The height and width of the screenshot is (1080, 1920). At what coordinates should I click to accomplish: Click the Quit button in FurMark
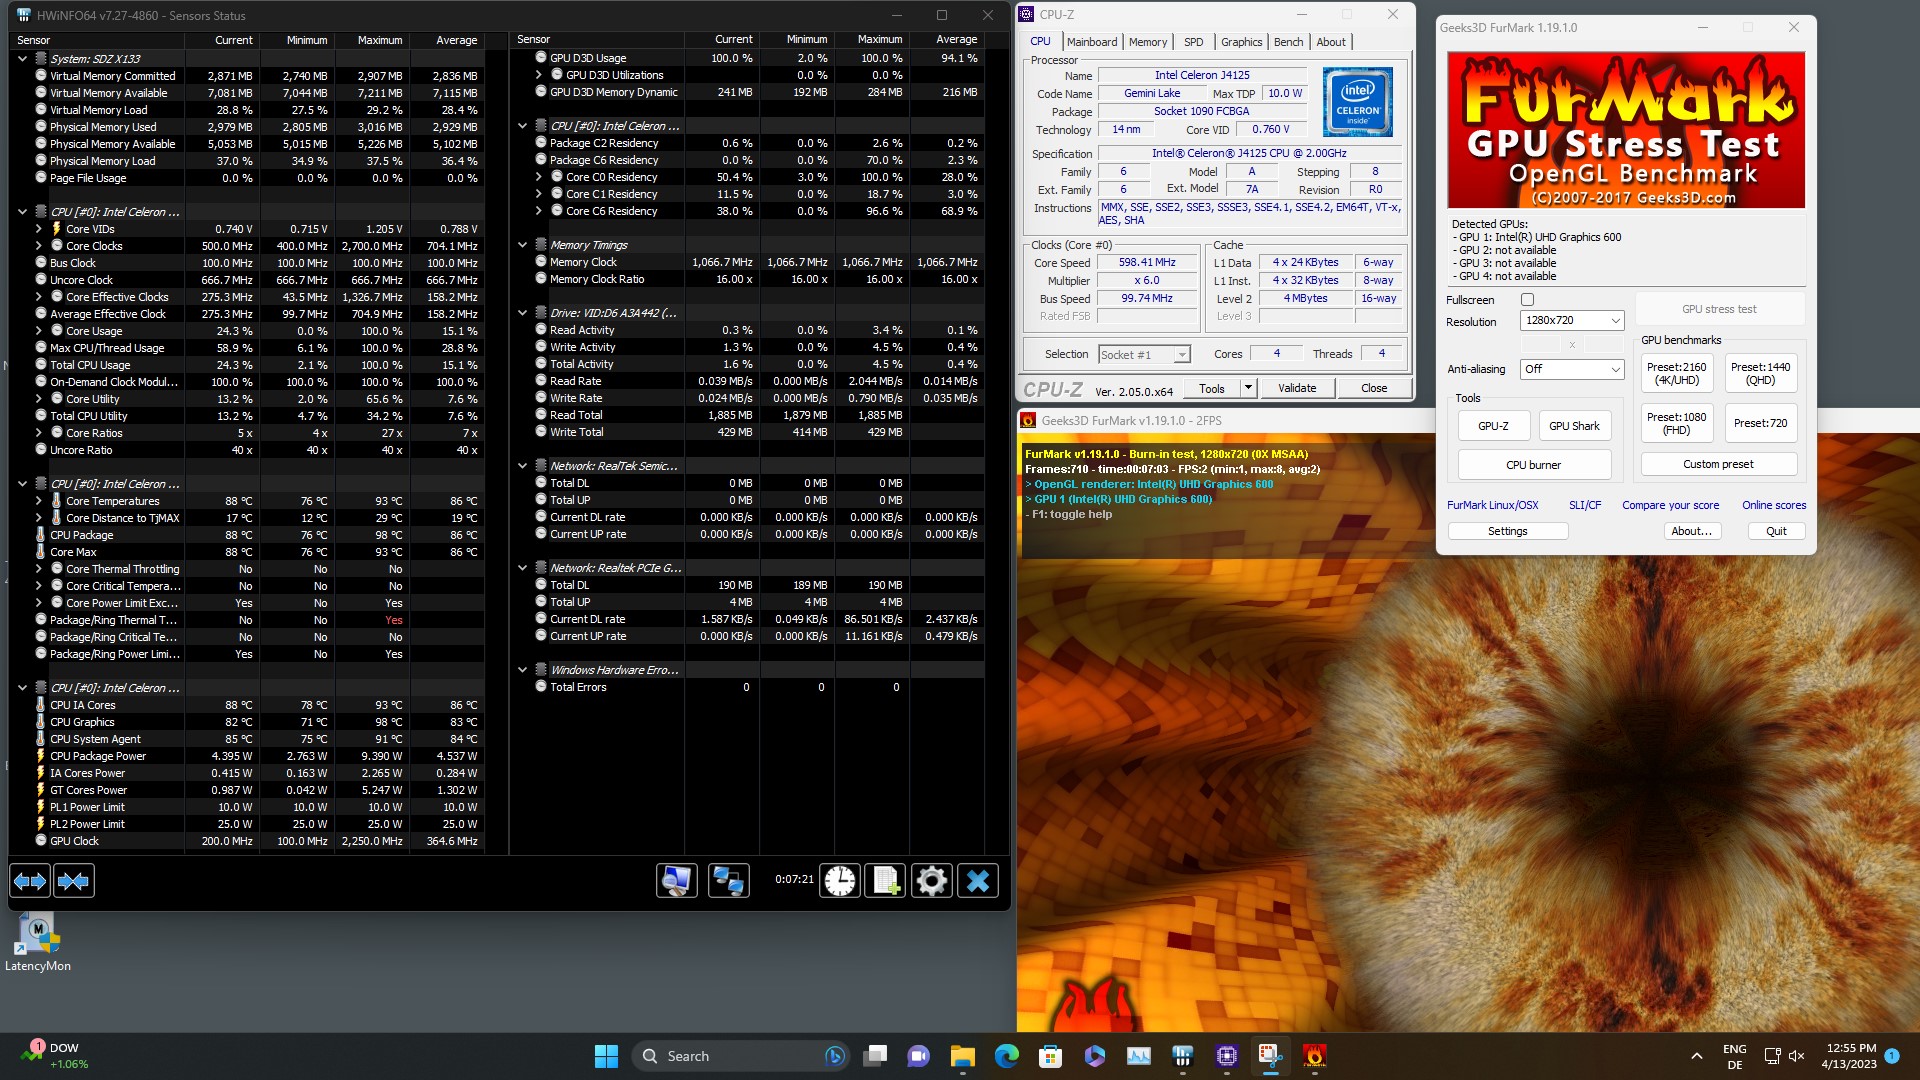[1776, 531]
